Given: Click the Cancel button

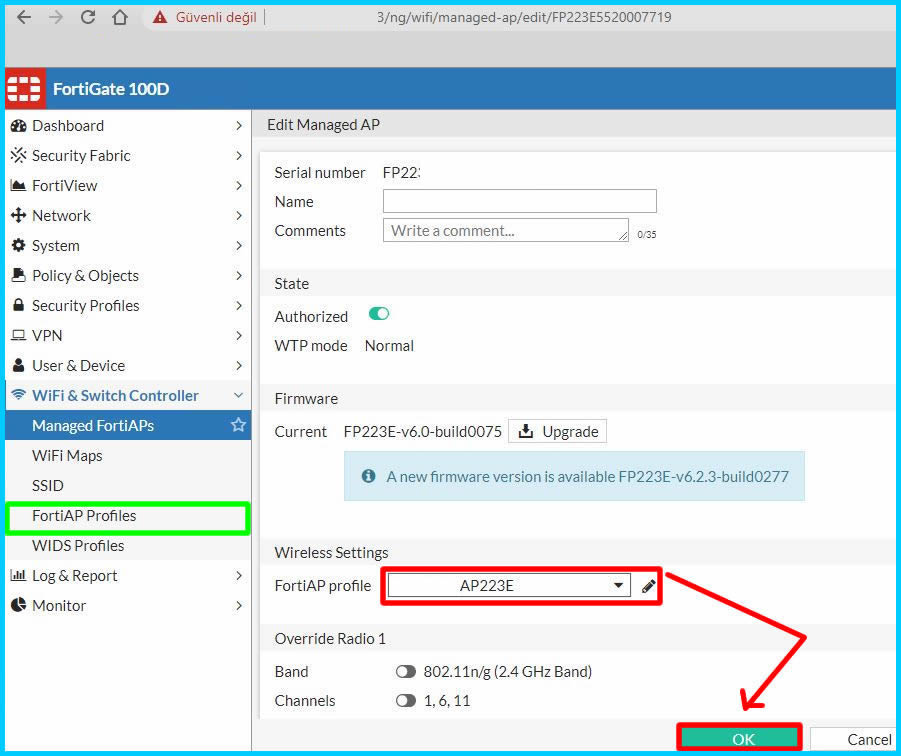Looking at the screenshot, I should pyautogui.click(x=854, y=739).
